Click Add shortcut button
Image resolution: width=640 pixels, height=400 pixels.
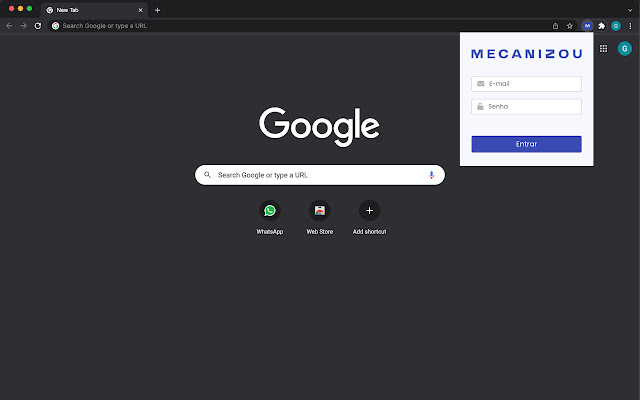tap(369, 217)
